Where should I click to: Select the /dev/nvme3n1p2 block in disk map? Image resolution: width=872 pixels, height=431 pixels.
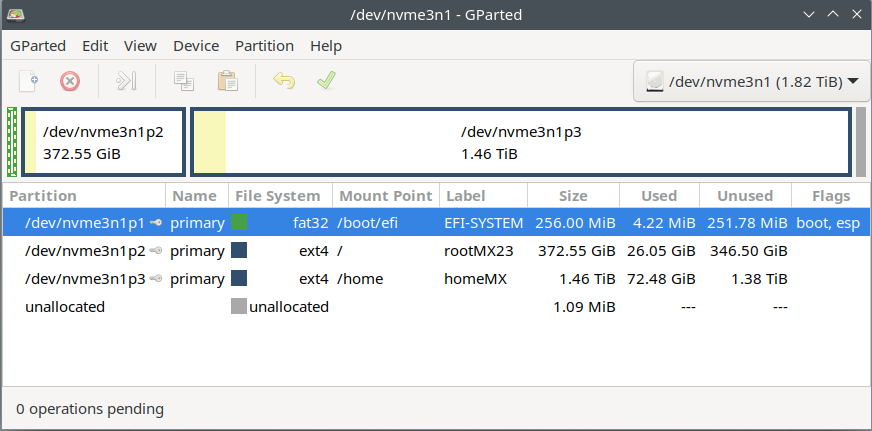(103, 142)
